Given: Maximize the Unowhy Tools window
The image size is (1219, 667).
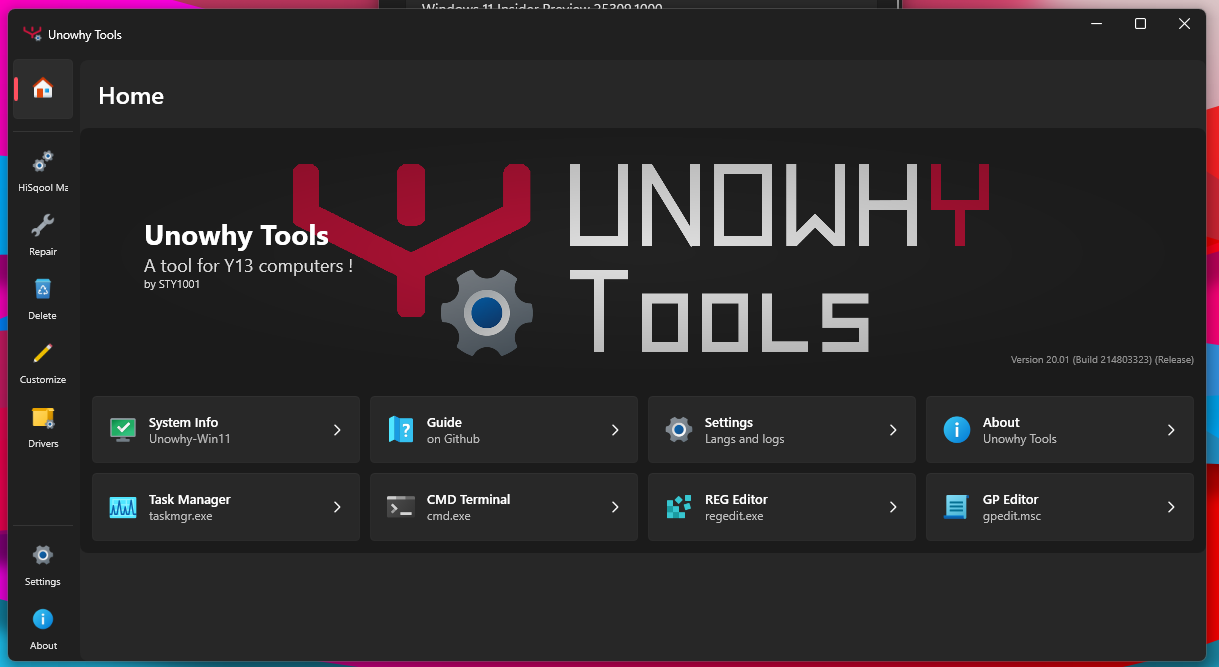Looking at the screenshot, I should click(x=1140, y=24).
